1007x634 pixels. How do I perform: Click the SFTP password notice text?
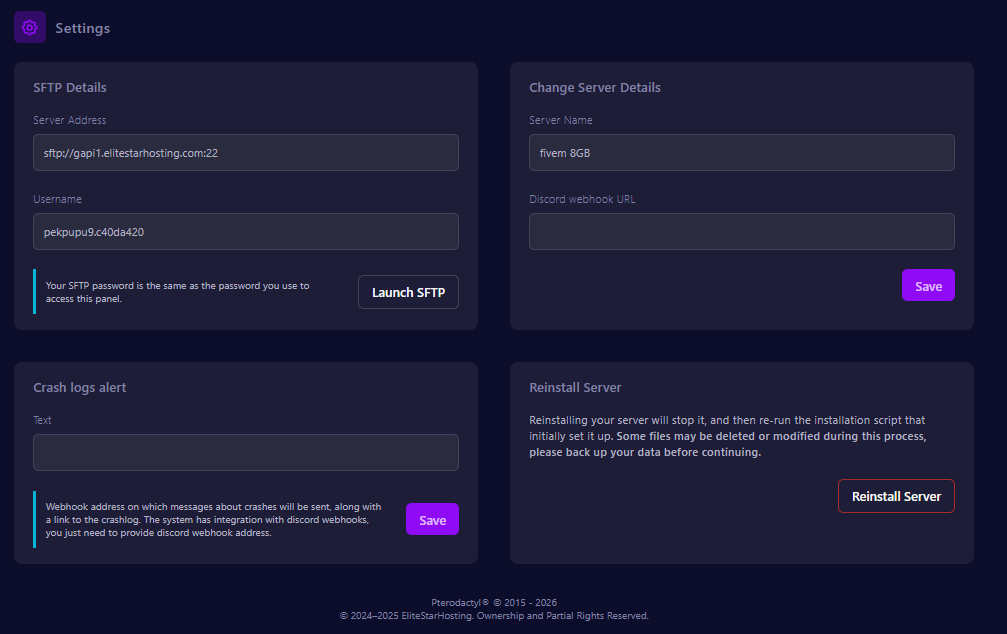point(178,292)
